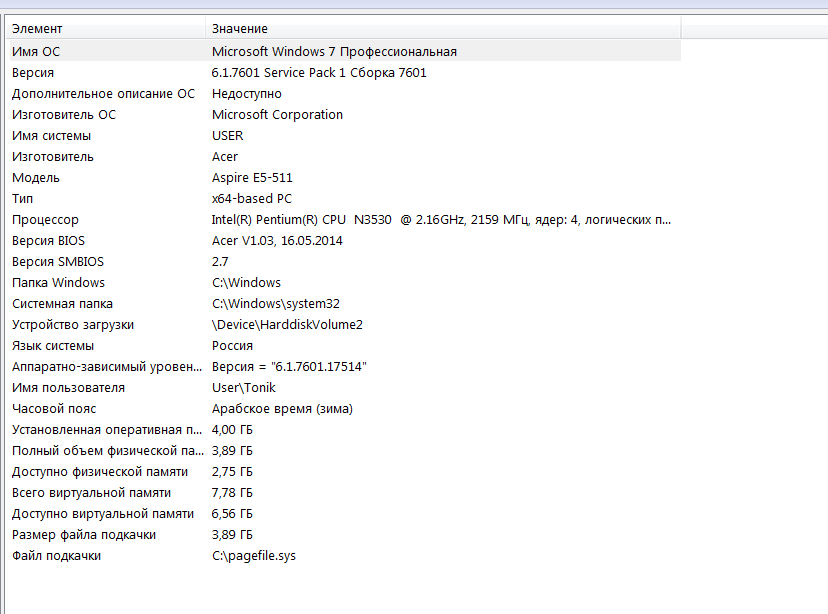
Task: Select the "Всего виртуальной памяти" row
Action: click(91, 493)
